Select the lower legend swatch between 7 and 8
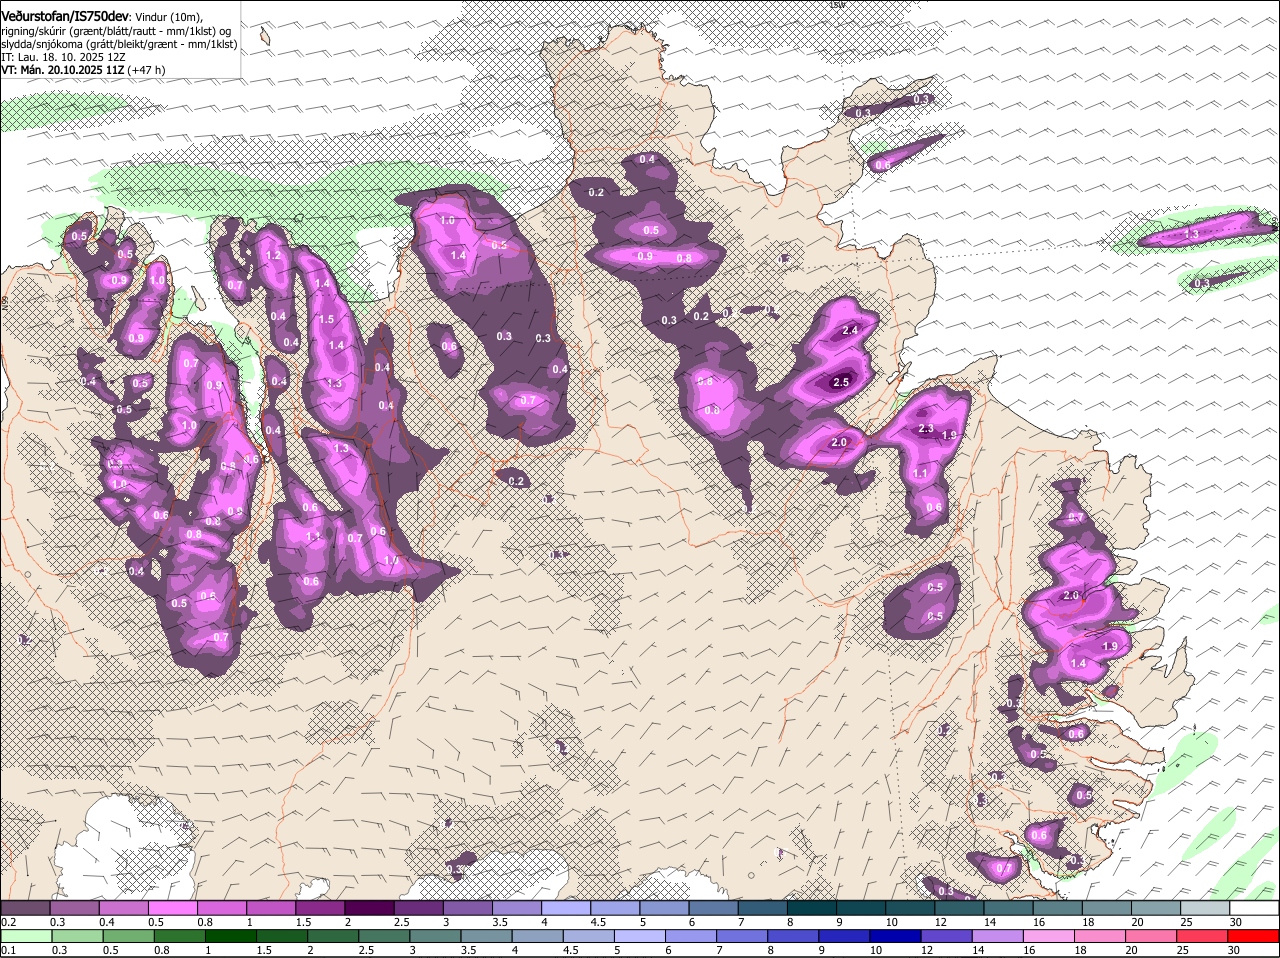 pos(742,937)
